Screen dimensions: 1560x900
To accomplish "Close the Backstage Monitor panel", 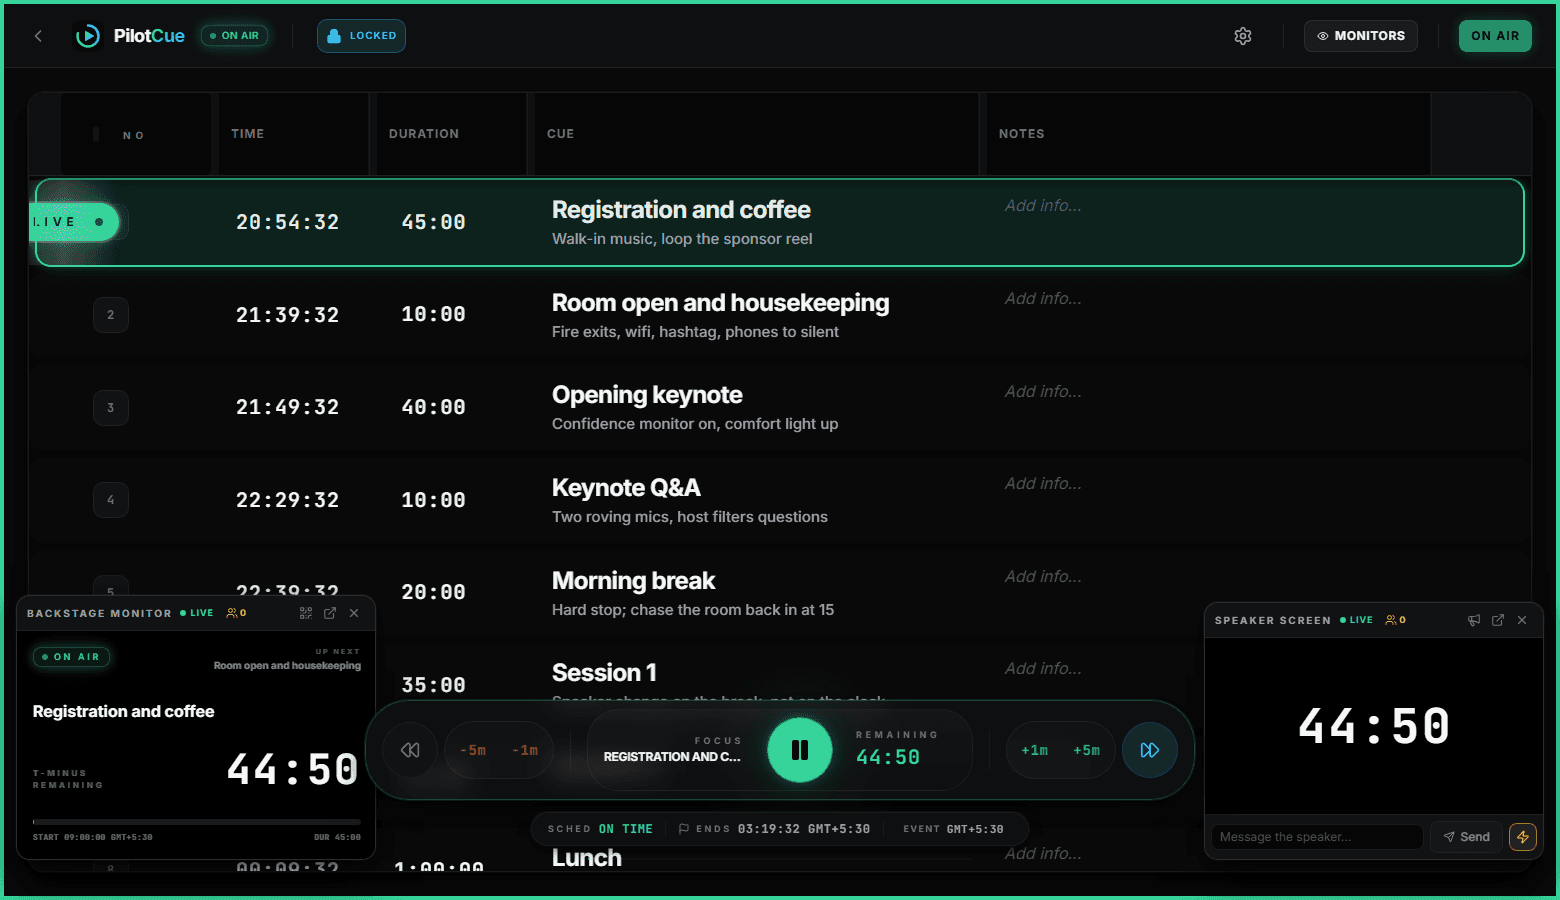I will 354,613.
